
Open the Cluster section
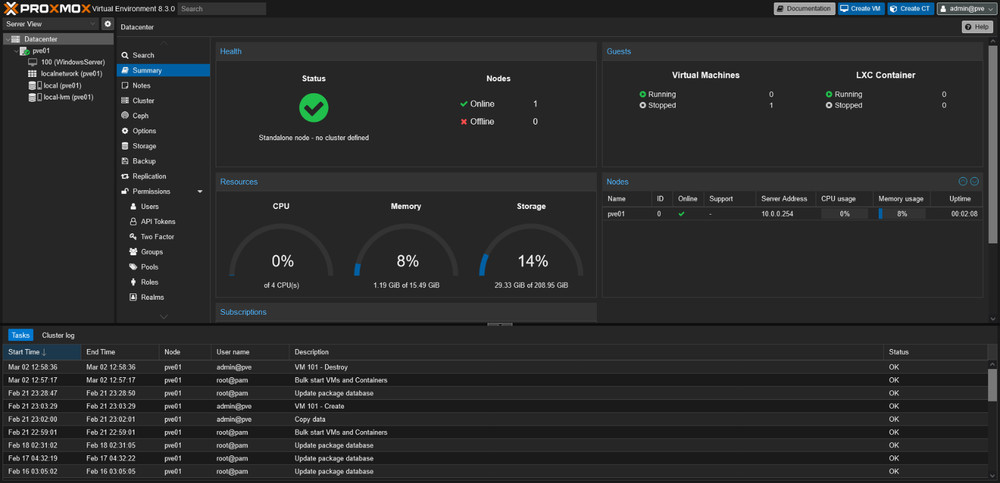tap(163, 101)
